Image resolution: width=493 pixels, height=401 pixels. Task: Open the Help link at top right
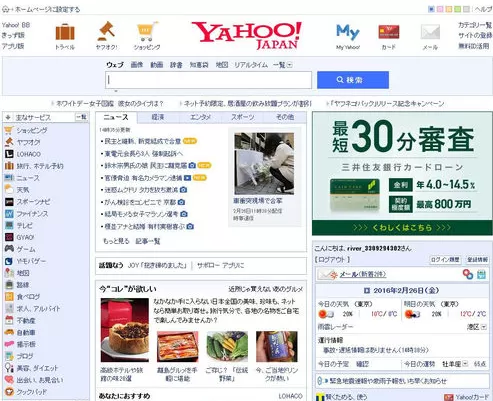[x=484, y=9]
